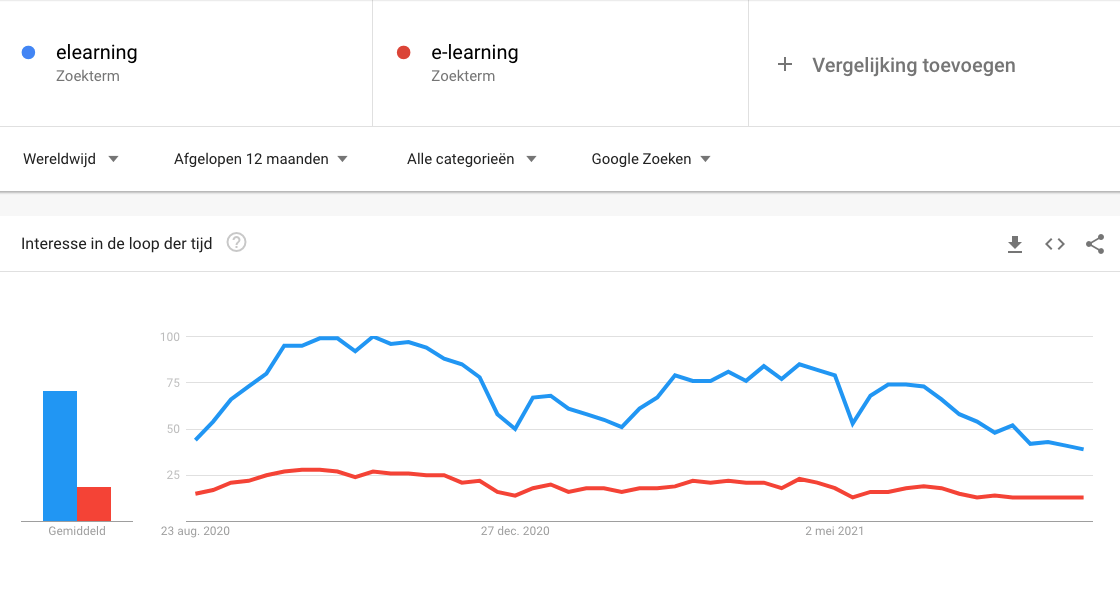Click the red dot beside e-learning
This screenshot has width=1120, height=603.
[x=404, y=52]
